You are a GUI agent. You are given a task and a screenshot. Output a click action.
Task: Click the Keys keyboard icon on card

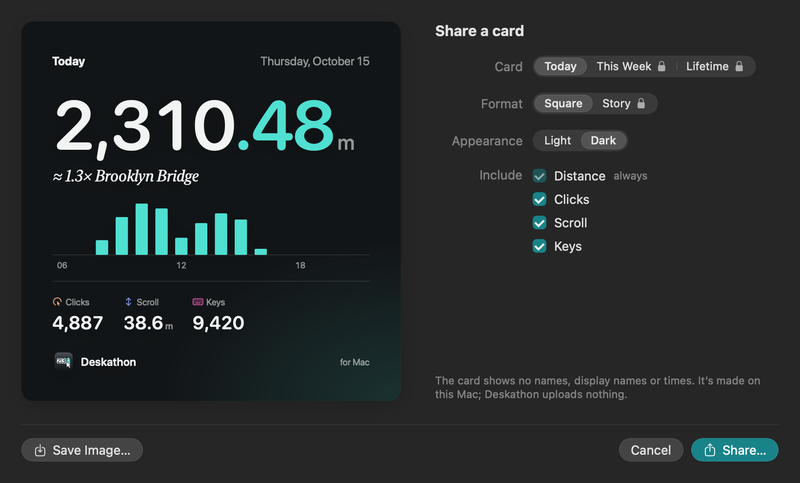[x=197, y=302]
